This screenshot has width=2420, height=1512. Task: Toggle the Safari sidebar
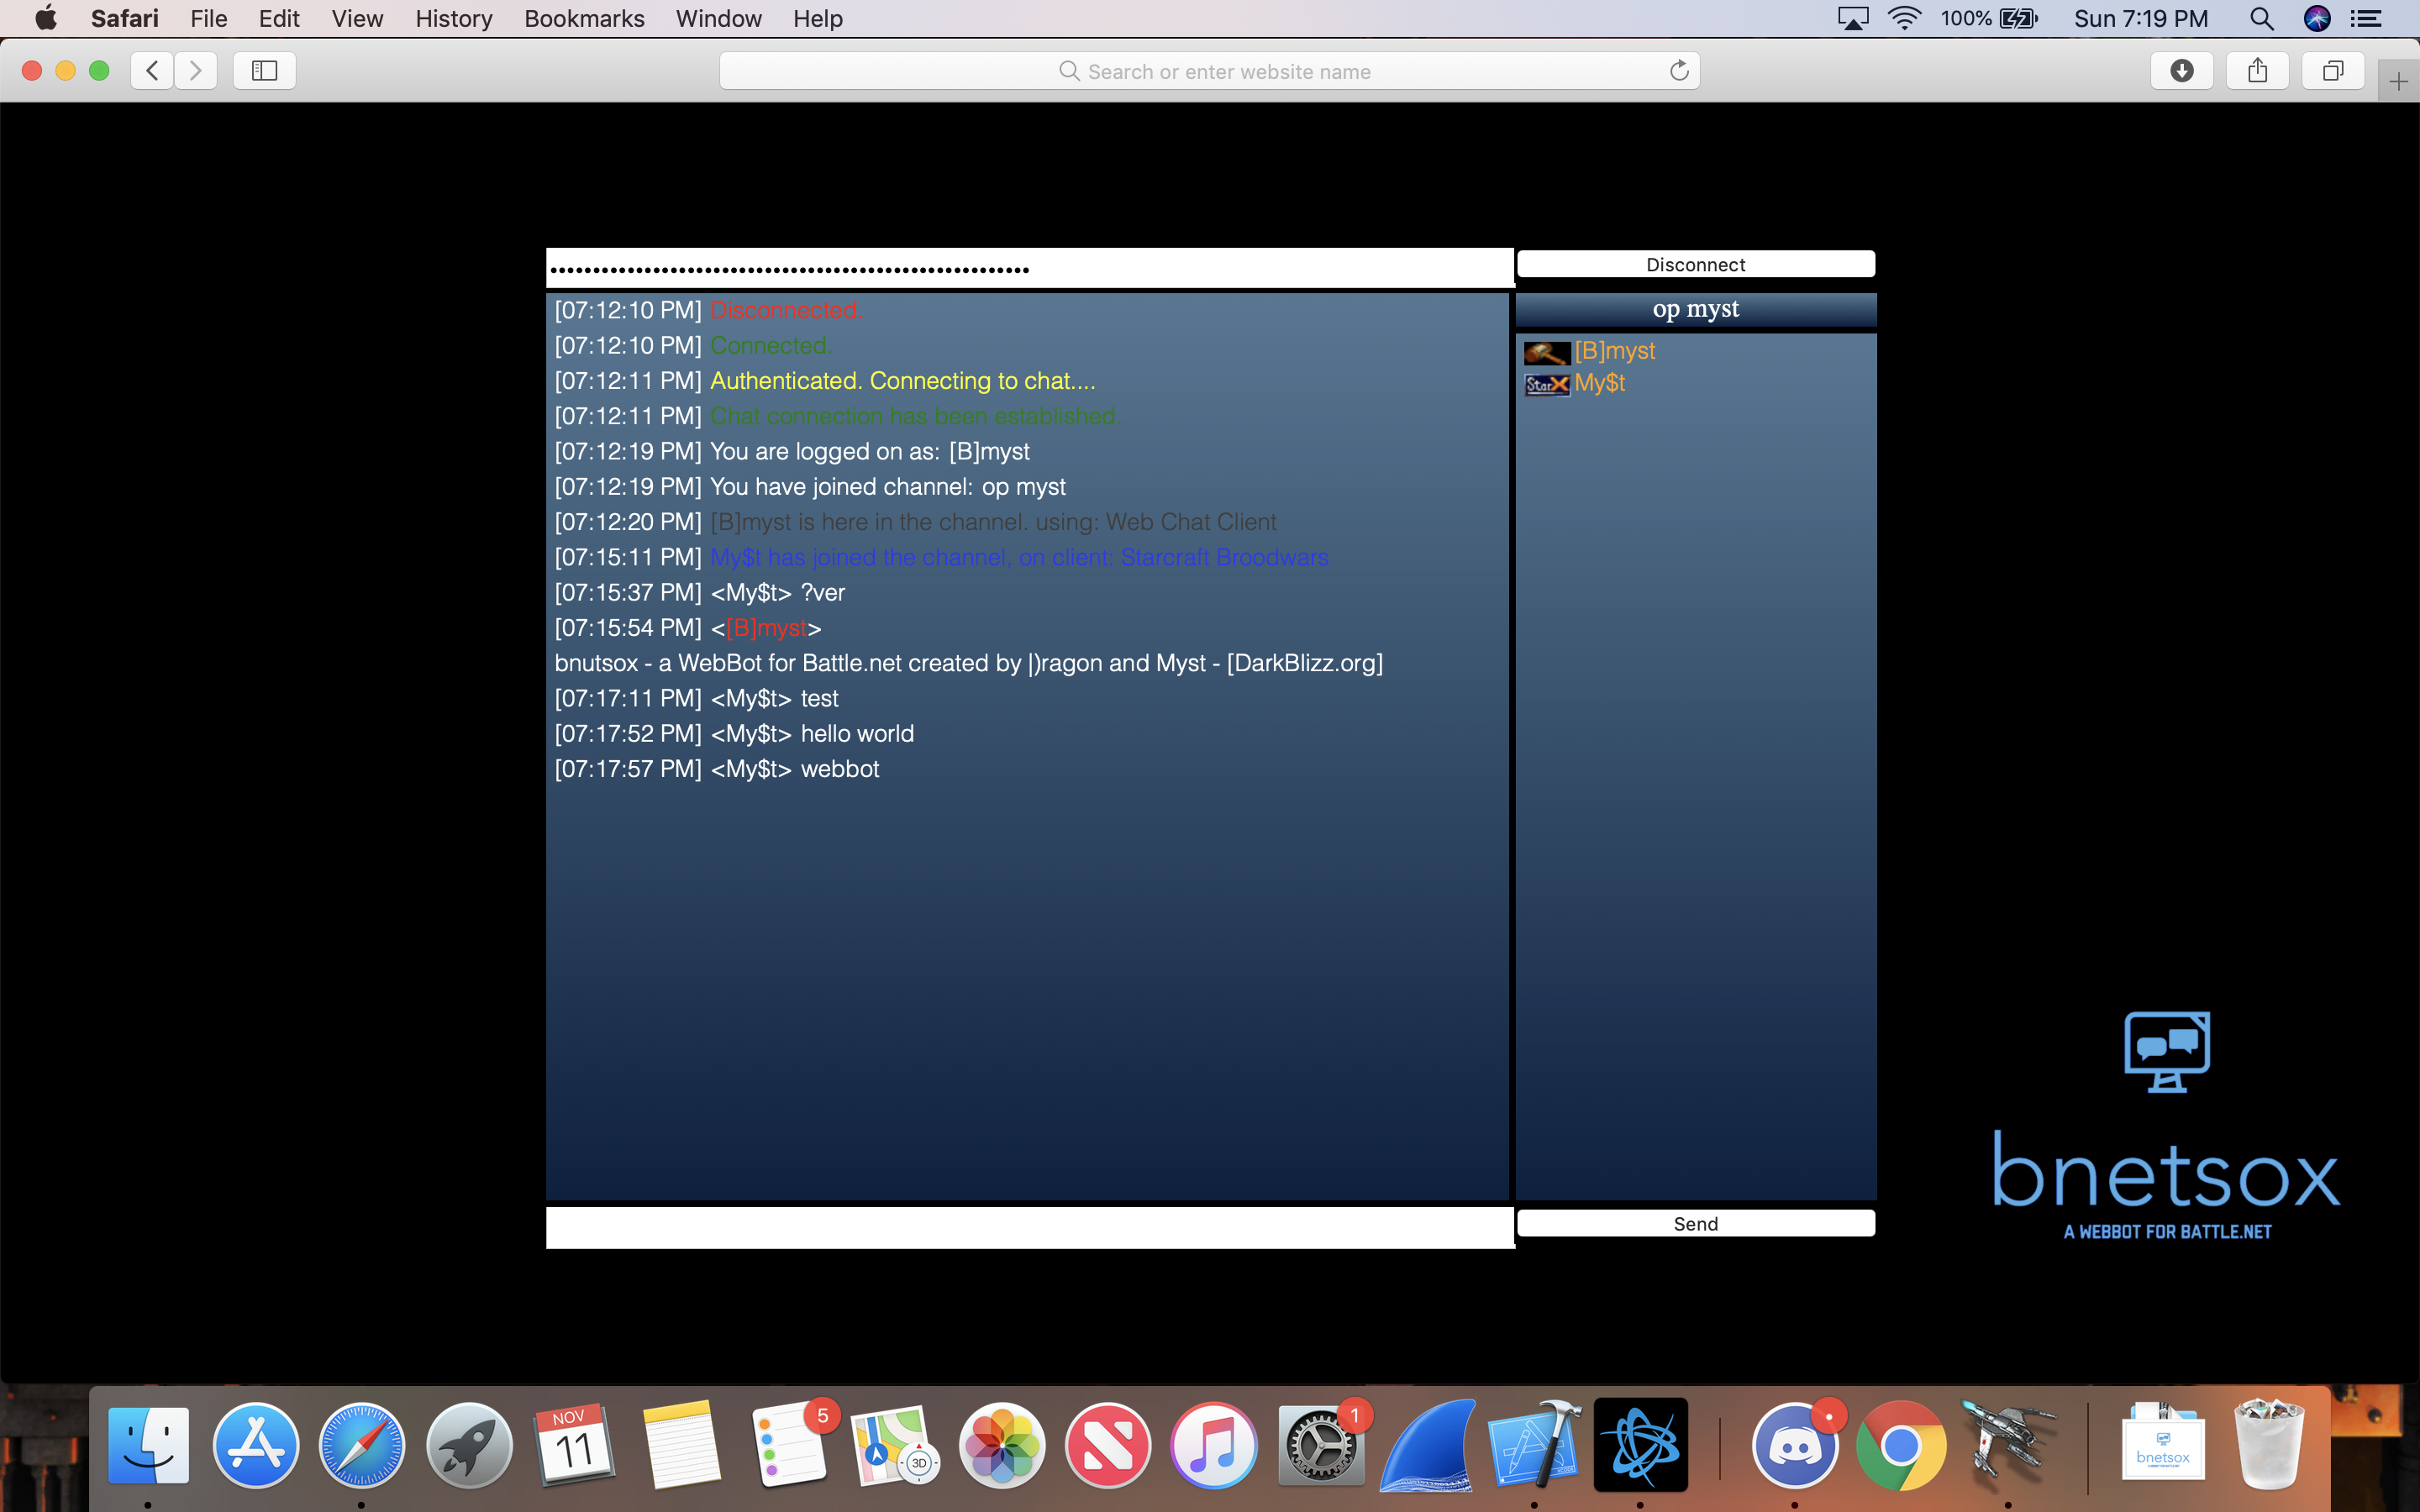tap(263, 70)
